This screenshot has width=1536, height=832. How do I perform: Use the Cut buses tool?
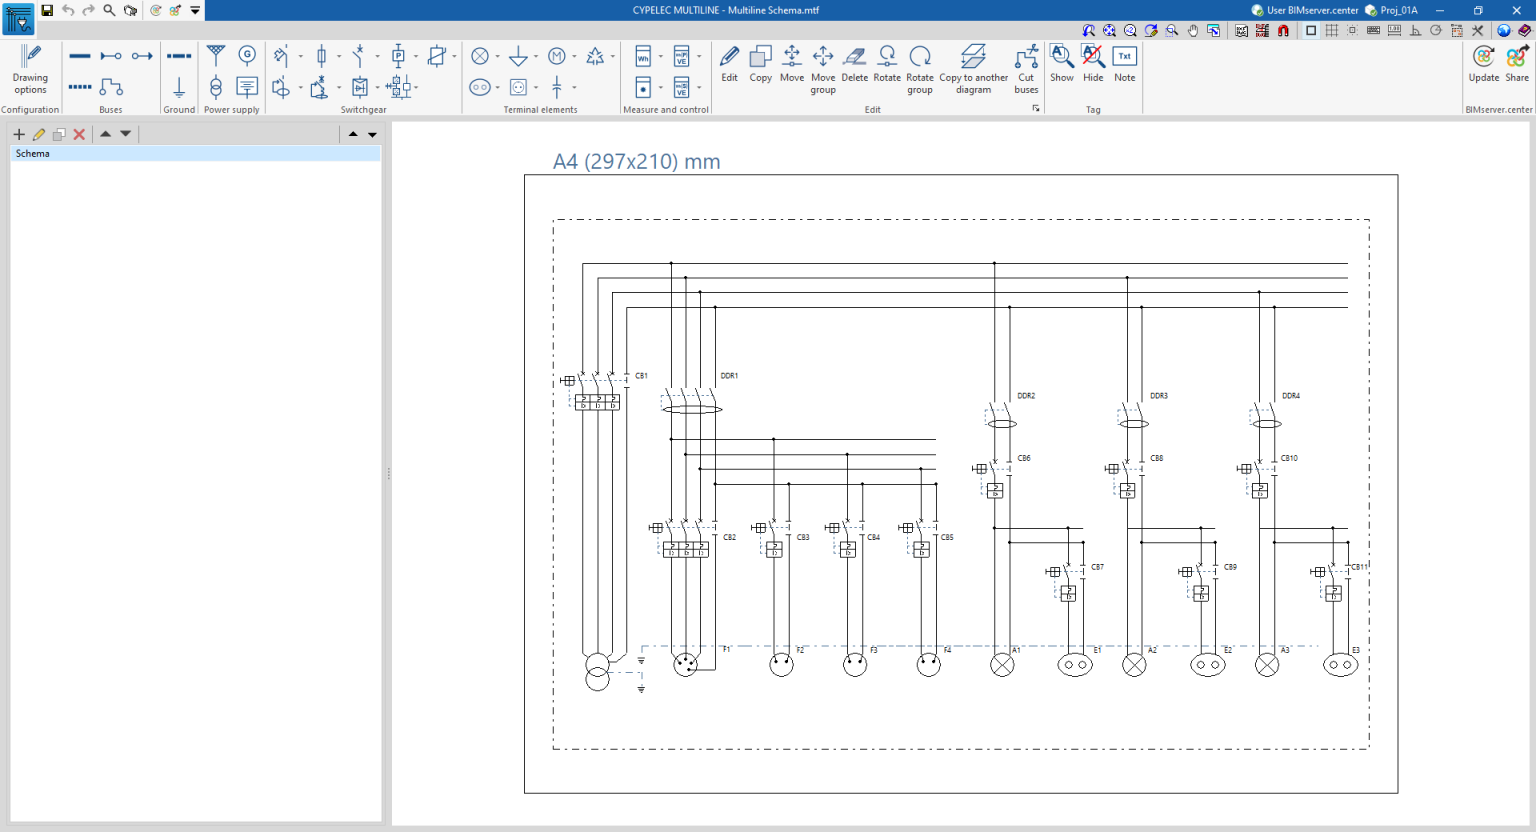(1025, 66)
